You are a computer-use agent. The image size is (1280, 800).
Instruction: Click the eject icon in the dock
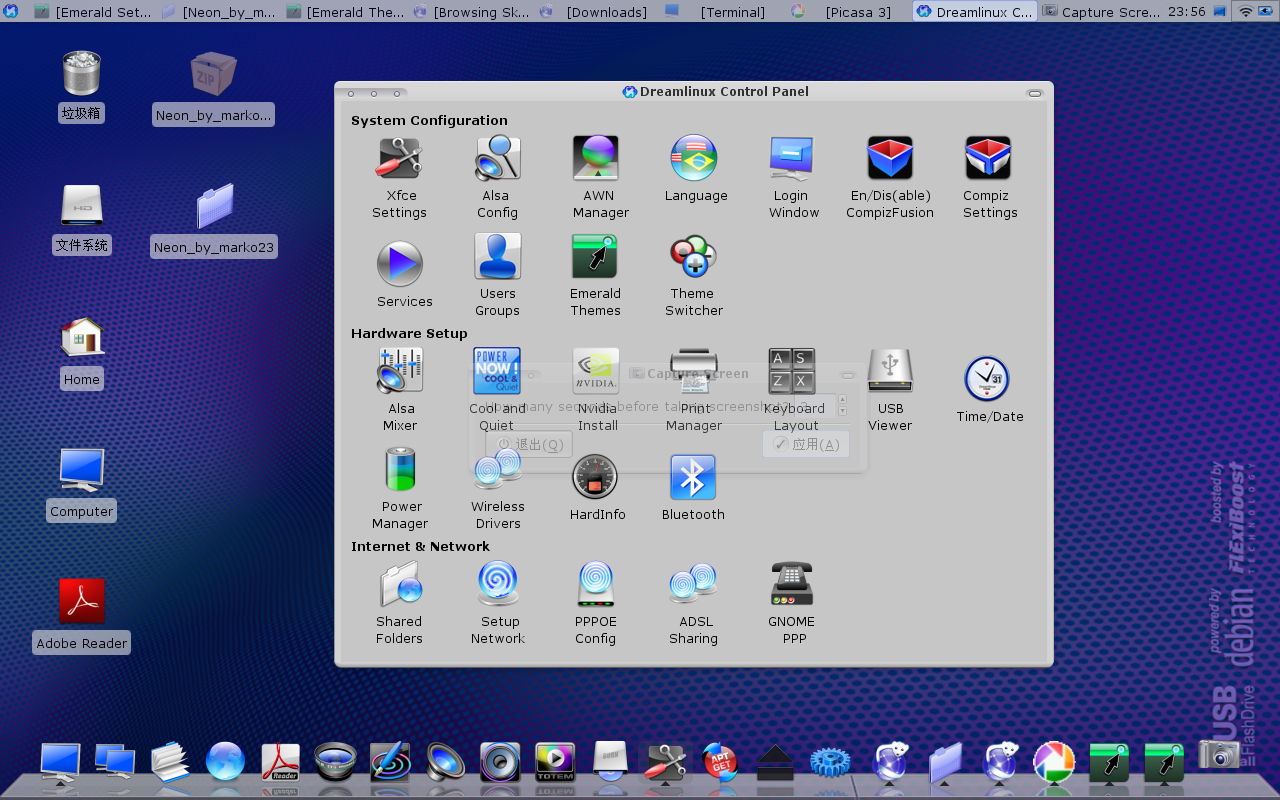(x=775, y=762)
